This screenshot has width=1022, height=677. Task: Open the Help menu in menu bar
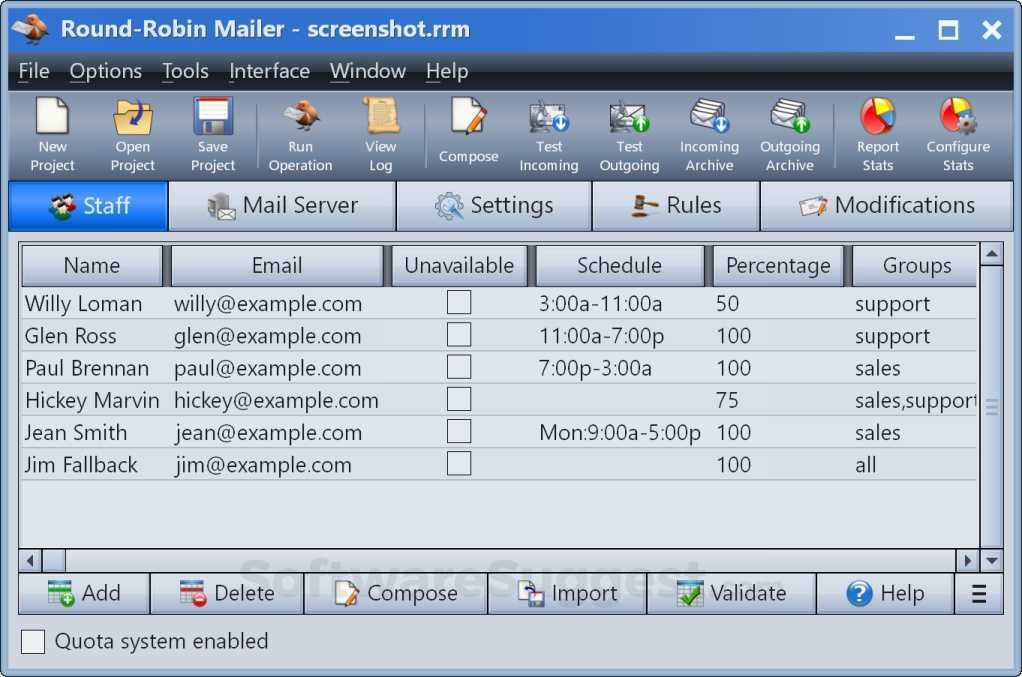coord(447,70)
